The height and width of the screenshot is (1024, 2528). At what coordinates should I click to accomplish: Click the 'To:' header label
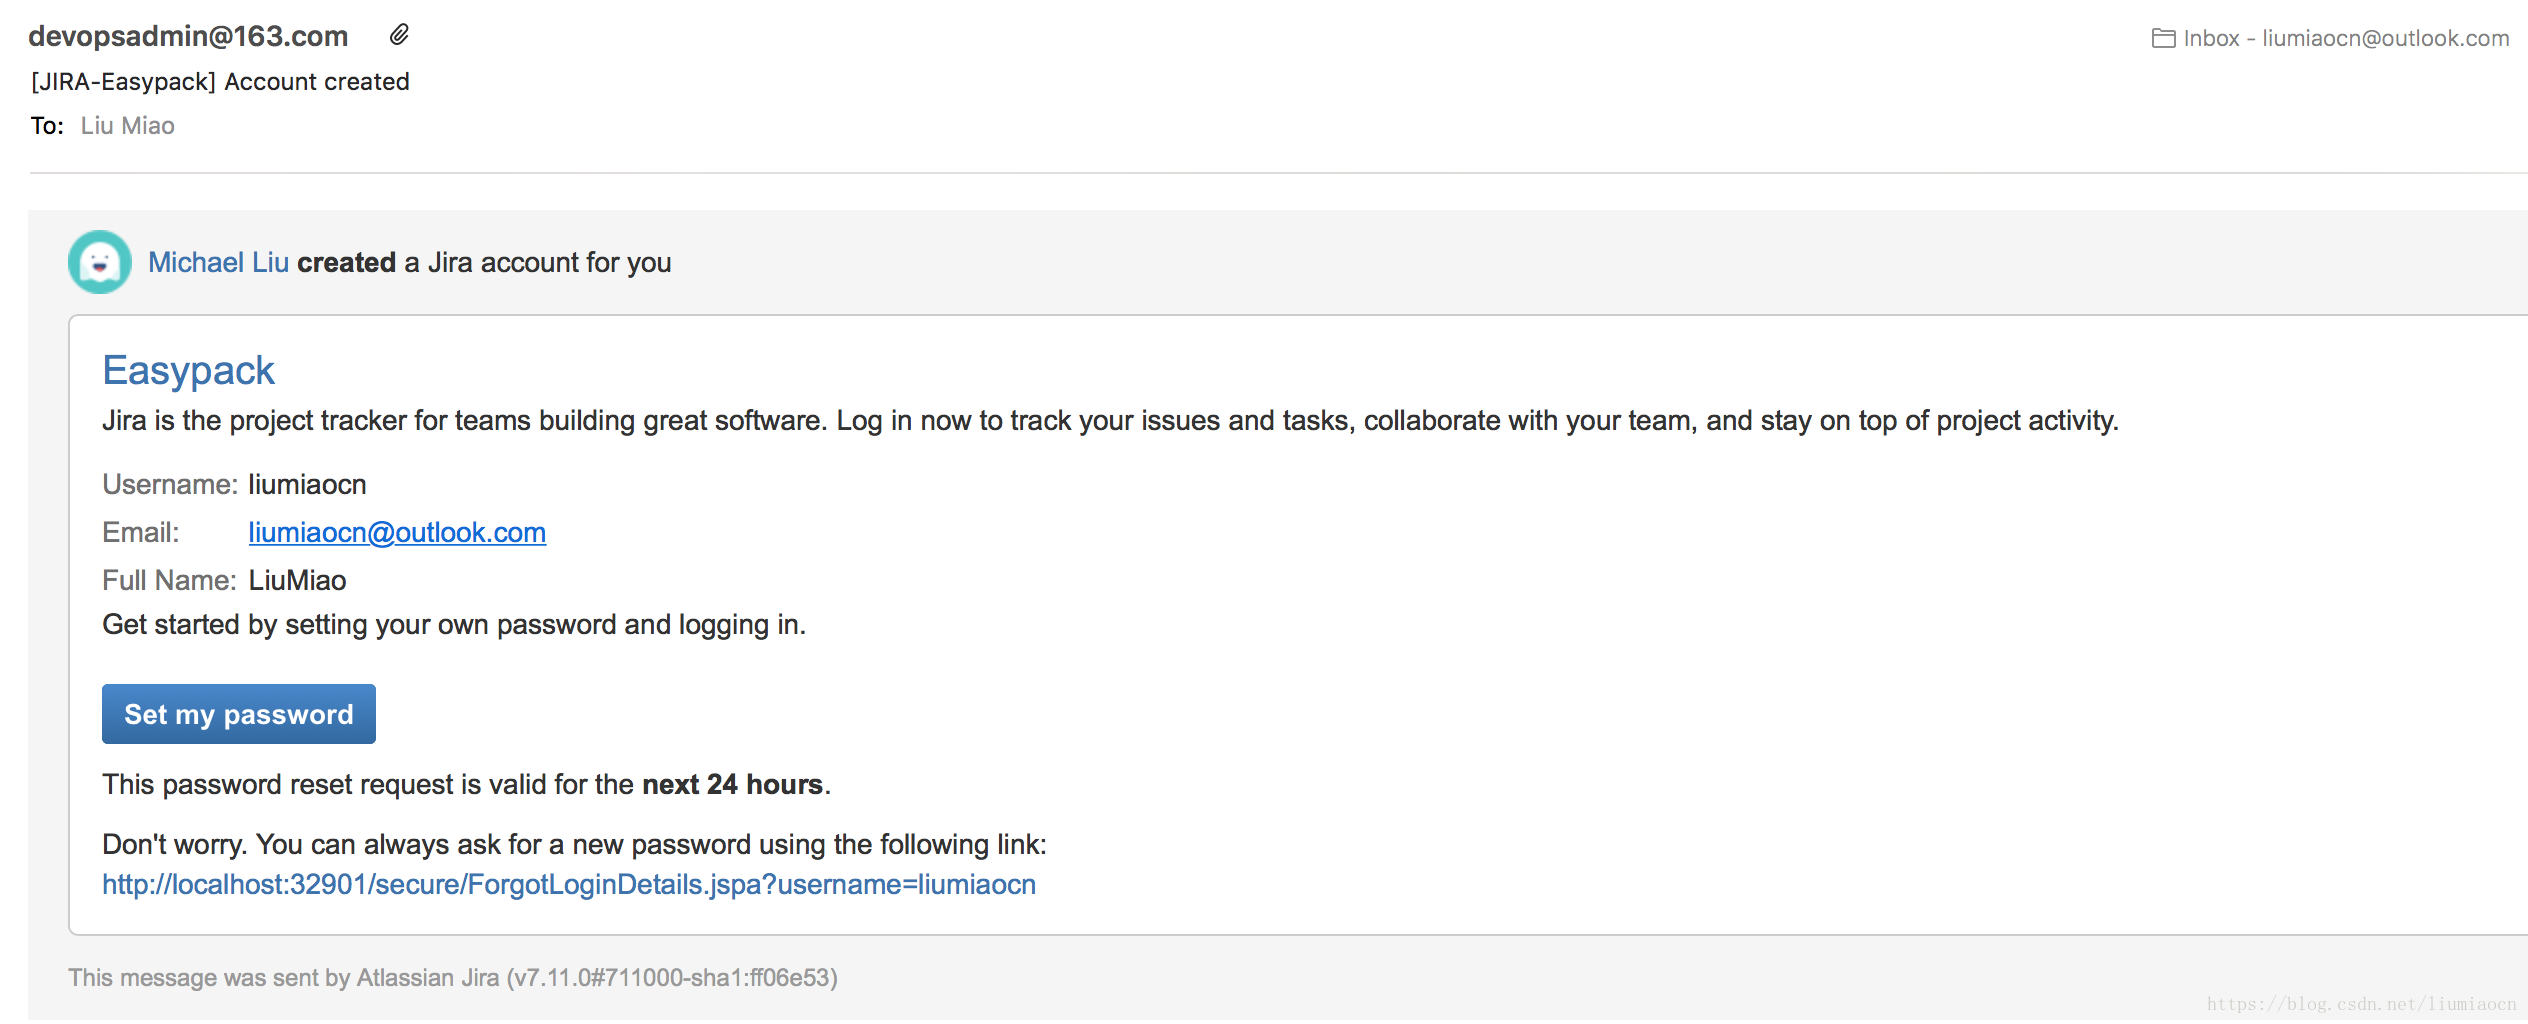[x=47, y=126]
